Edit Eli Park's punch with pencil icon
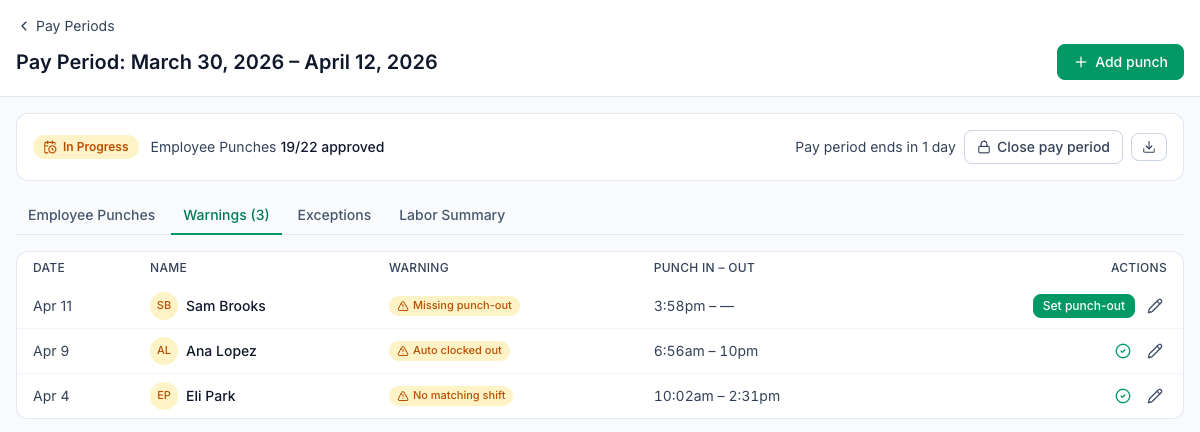 coord(1155,396)
